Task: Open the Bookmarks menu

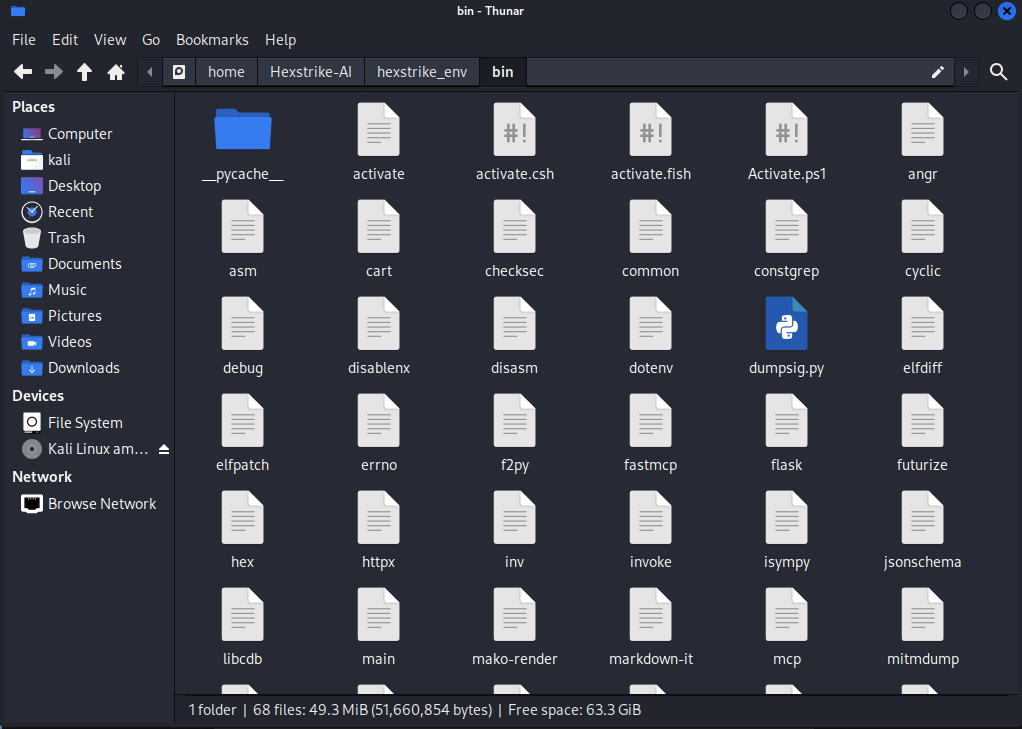Action: point(212,40)
